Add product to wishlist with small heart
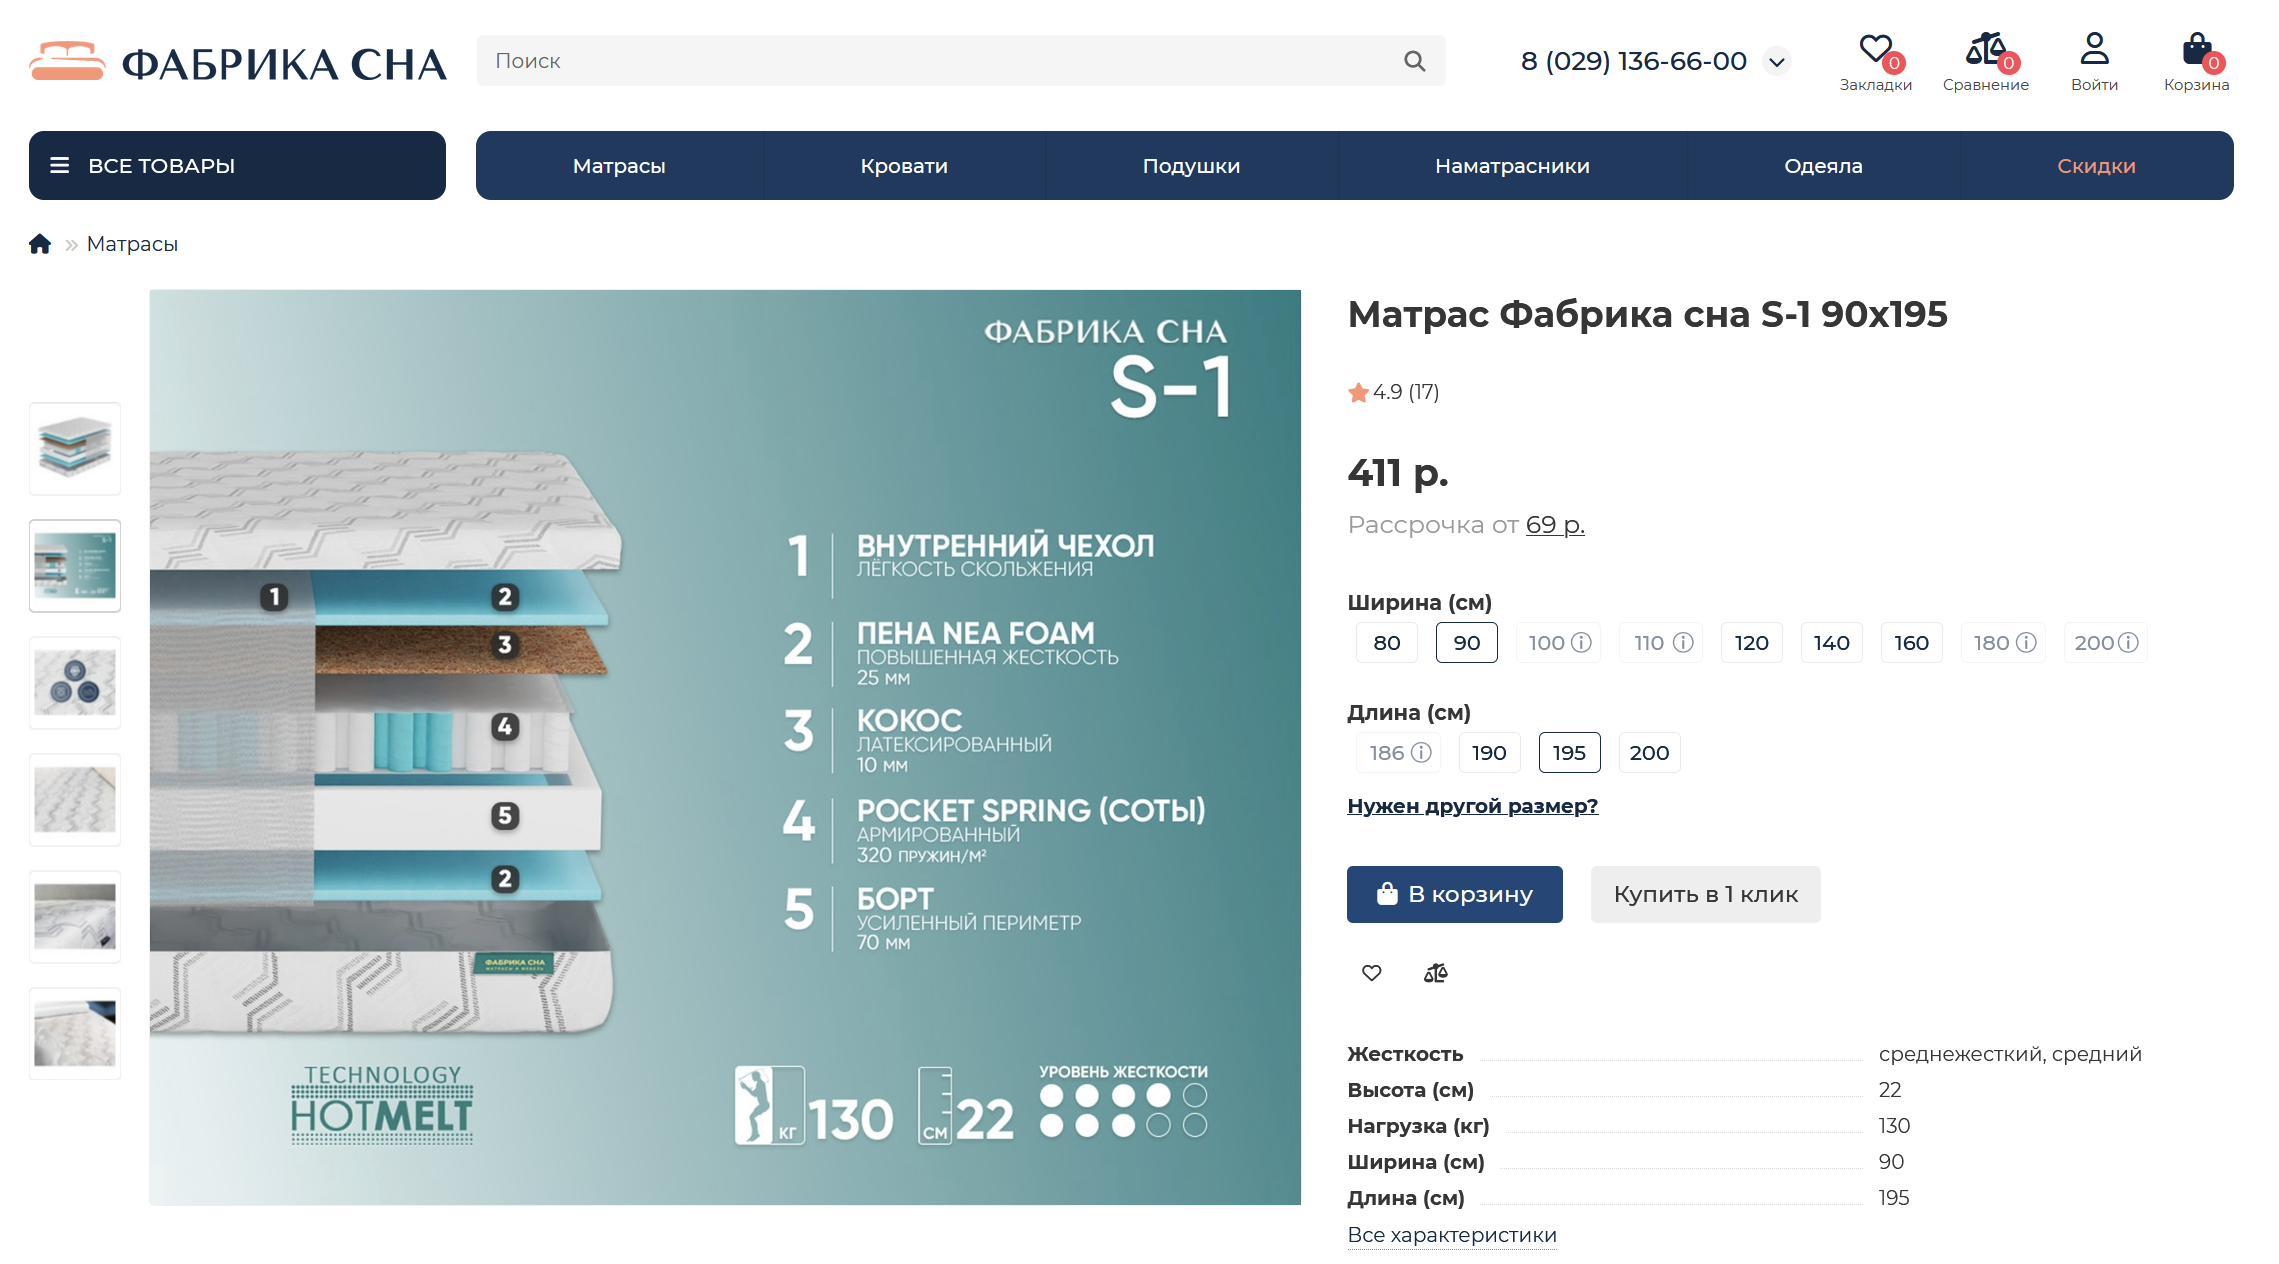The image size is (2279, 1264). (1372, 973)
